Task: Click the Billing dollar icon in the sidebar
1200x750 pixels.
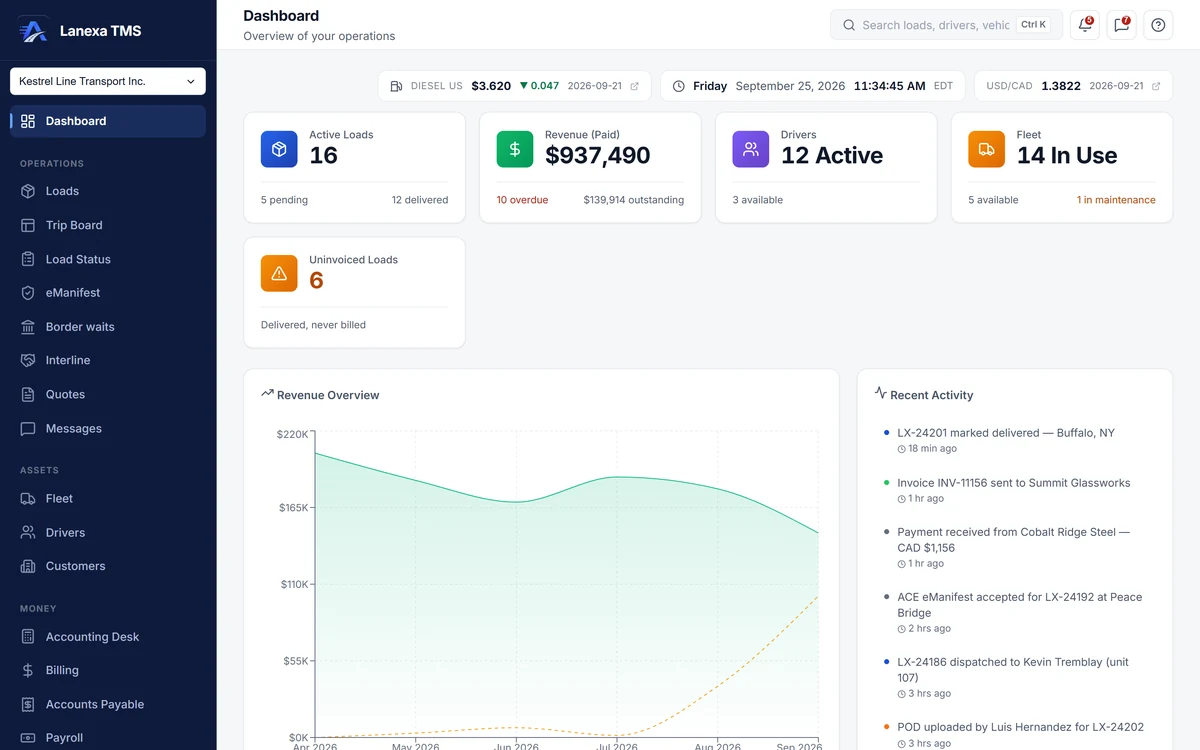Action: tap(28, 670)
